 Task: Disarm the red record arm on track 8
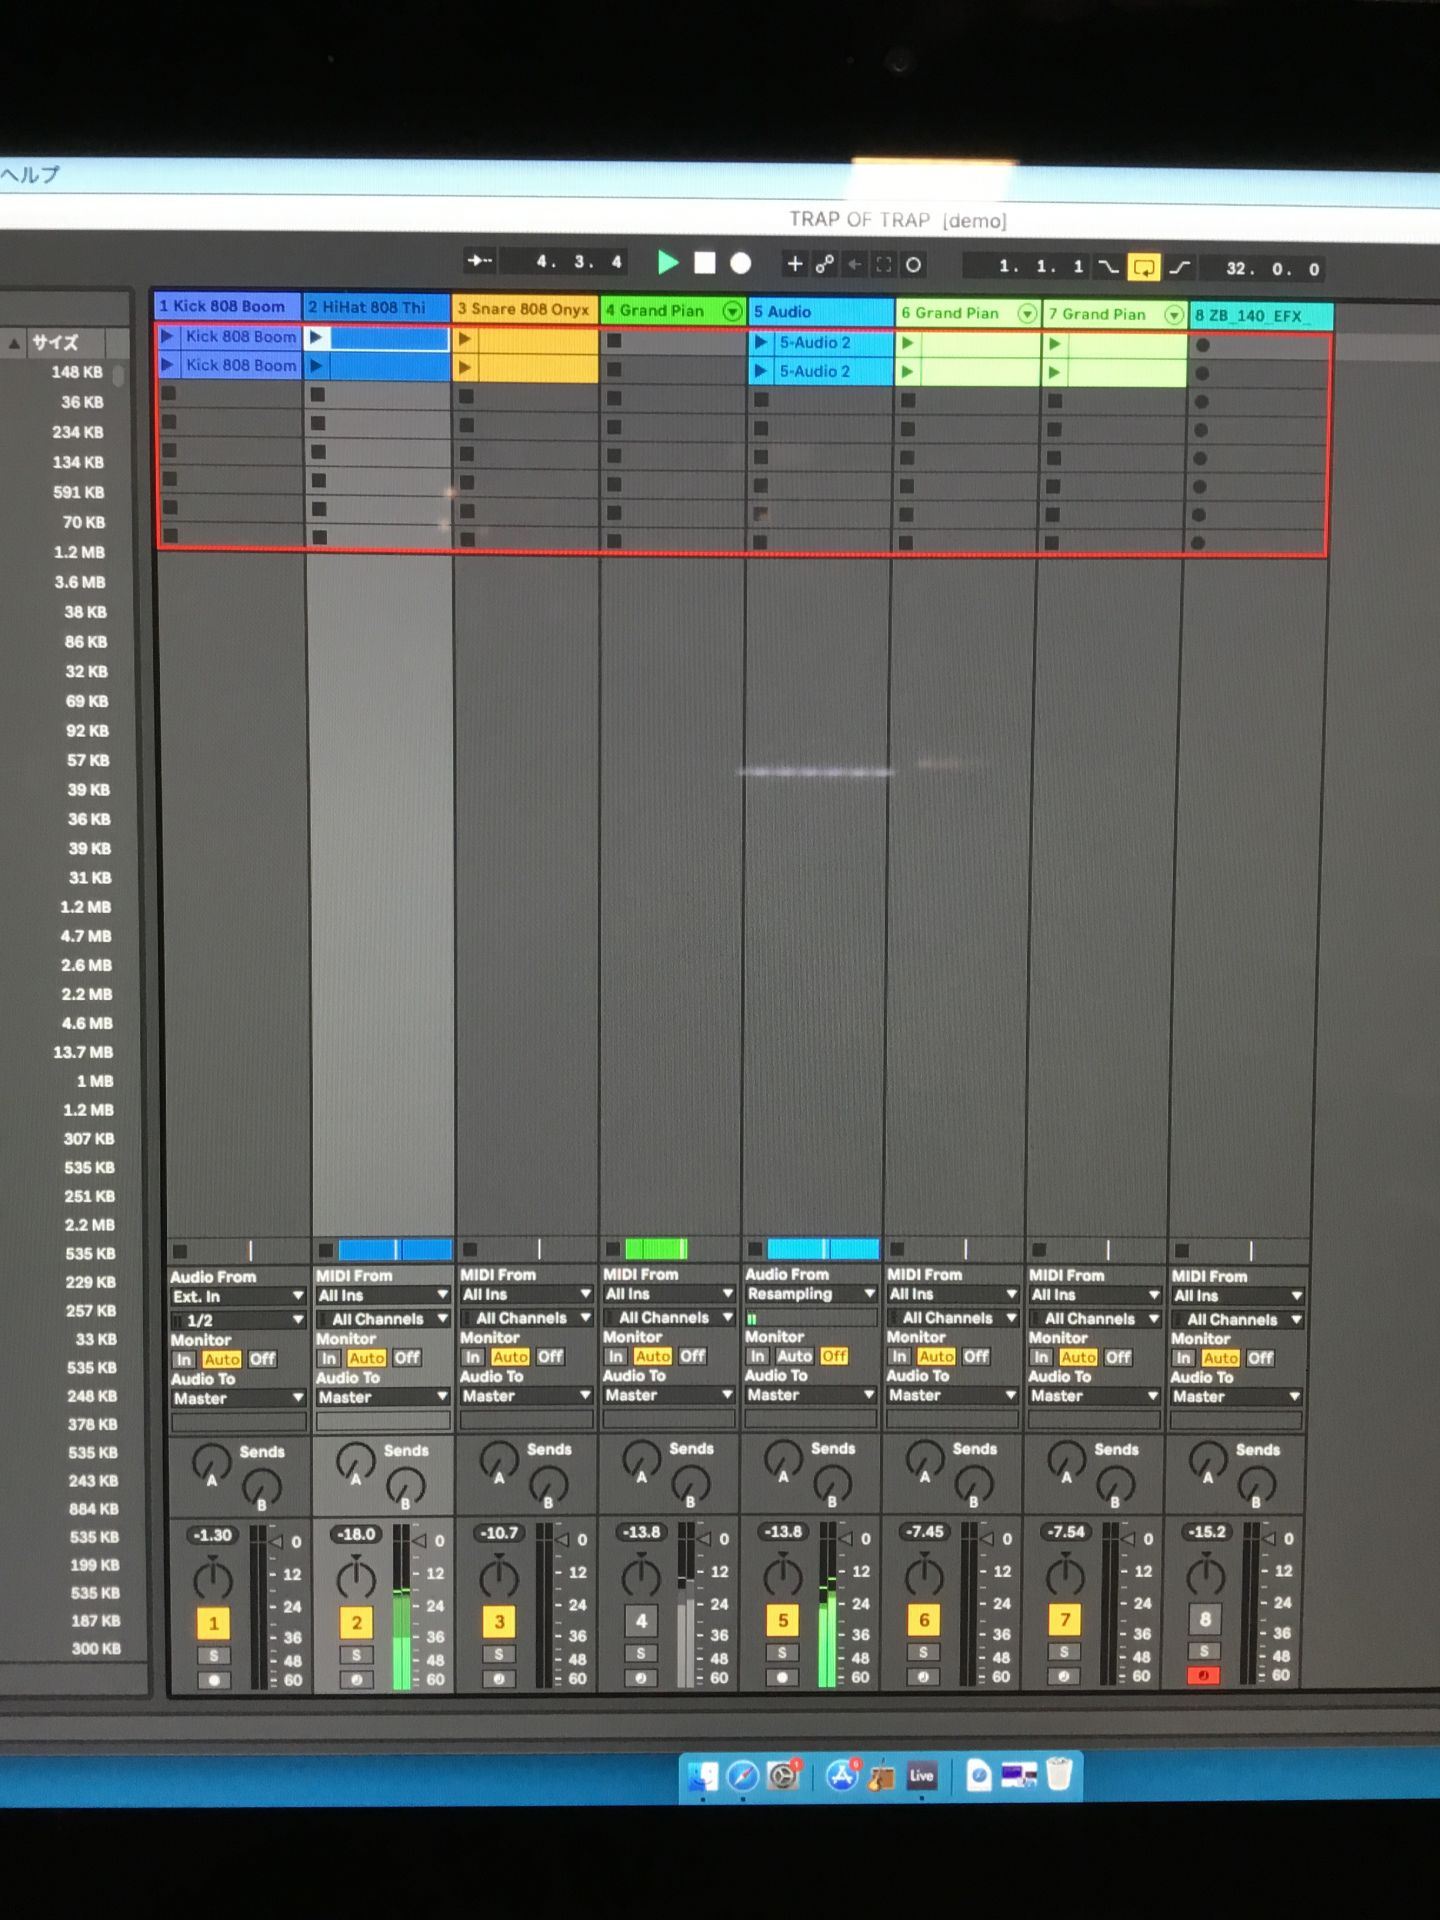(x=1204, y=1675)
